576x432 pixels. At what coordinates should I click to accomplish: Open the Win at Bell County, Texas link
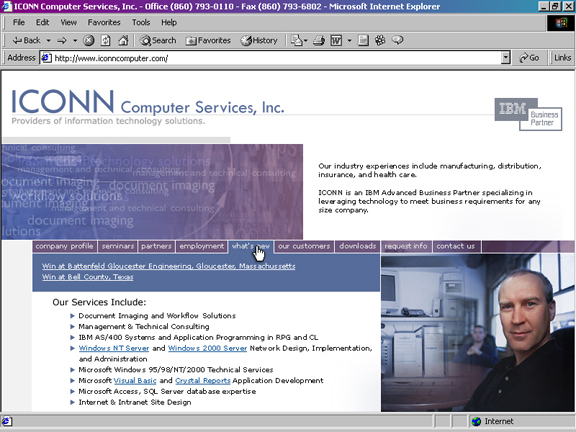[87, 277]
